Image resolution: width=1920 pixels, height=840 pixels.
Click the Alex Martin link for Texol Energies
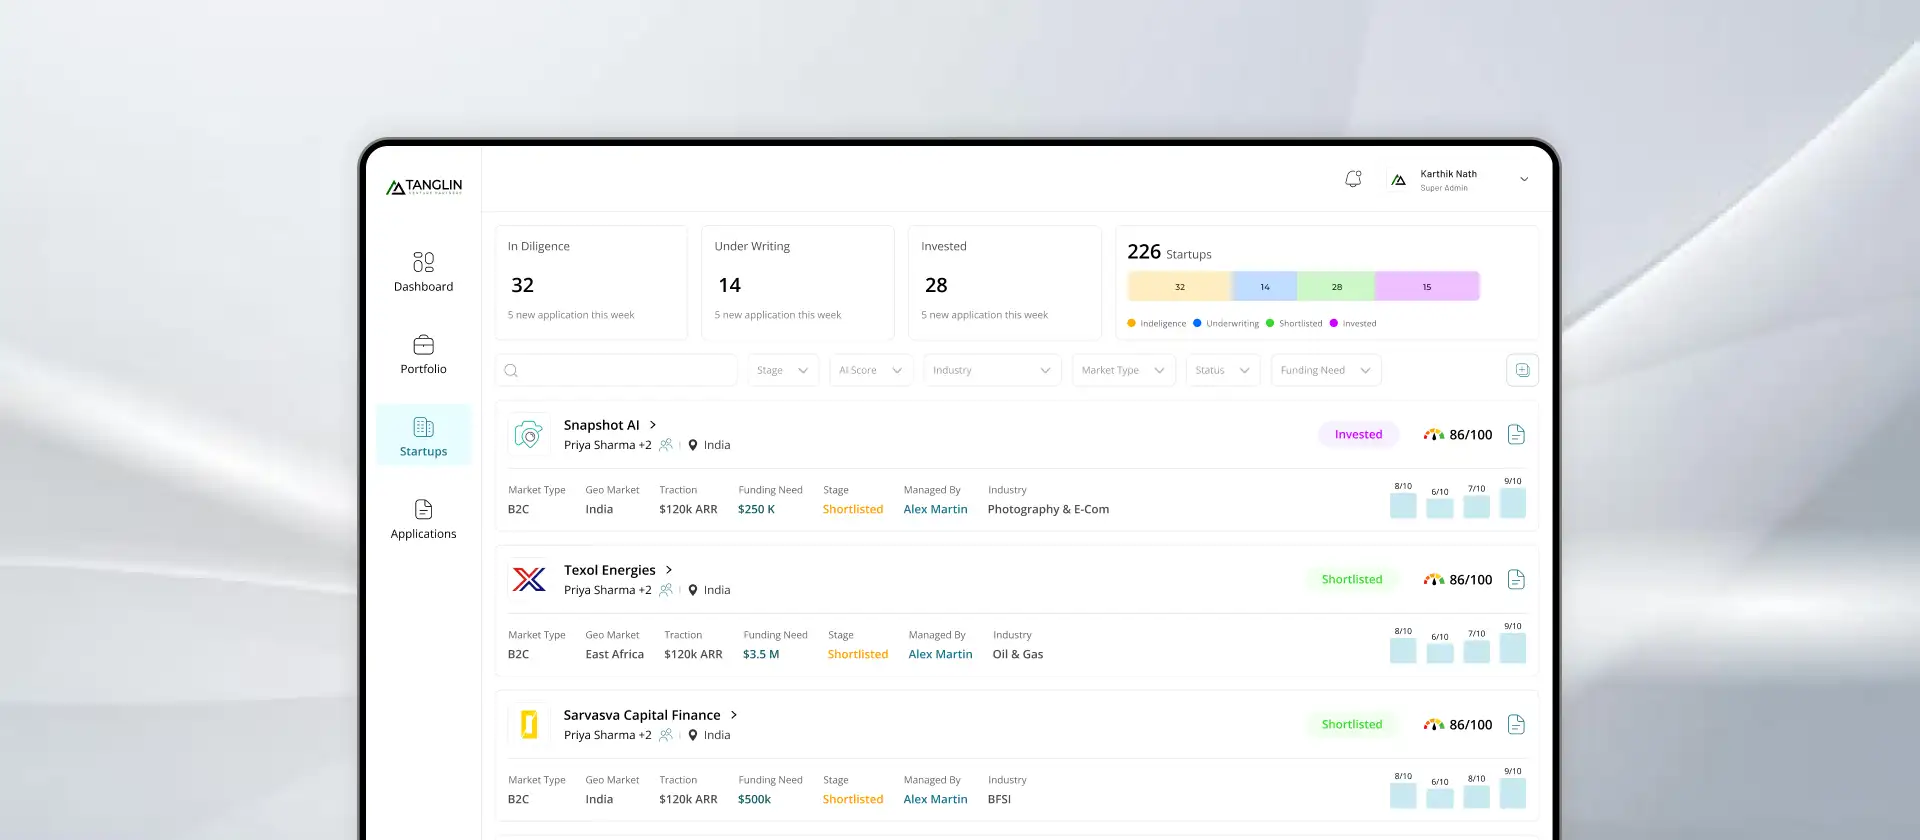(x=940, y=654)
